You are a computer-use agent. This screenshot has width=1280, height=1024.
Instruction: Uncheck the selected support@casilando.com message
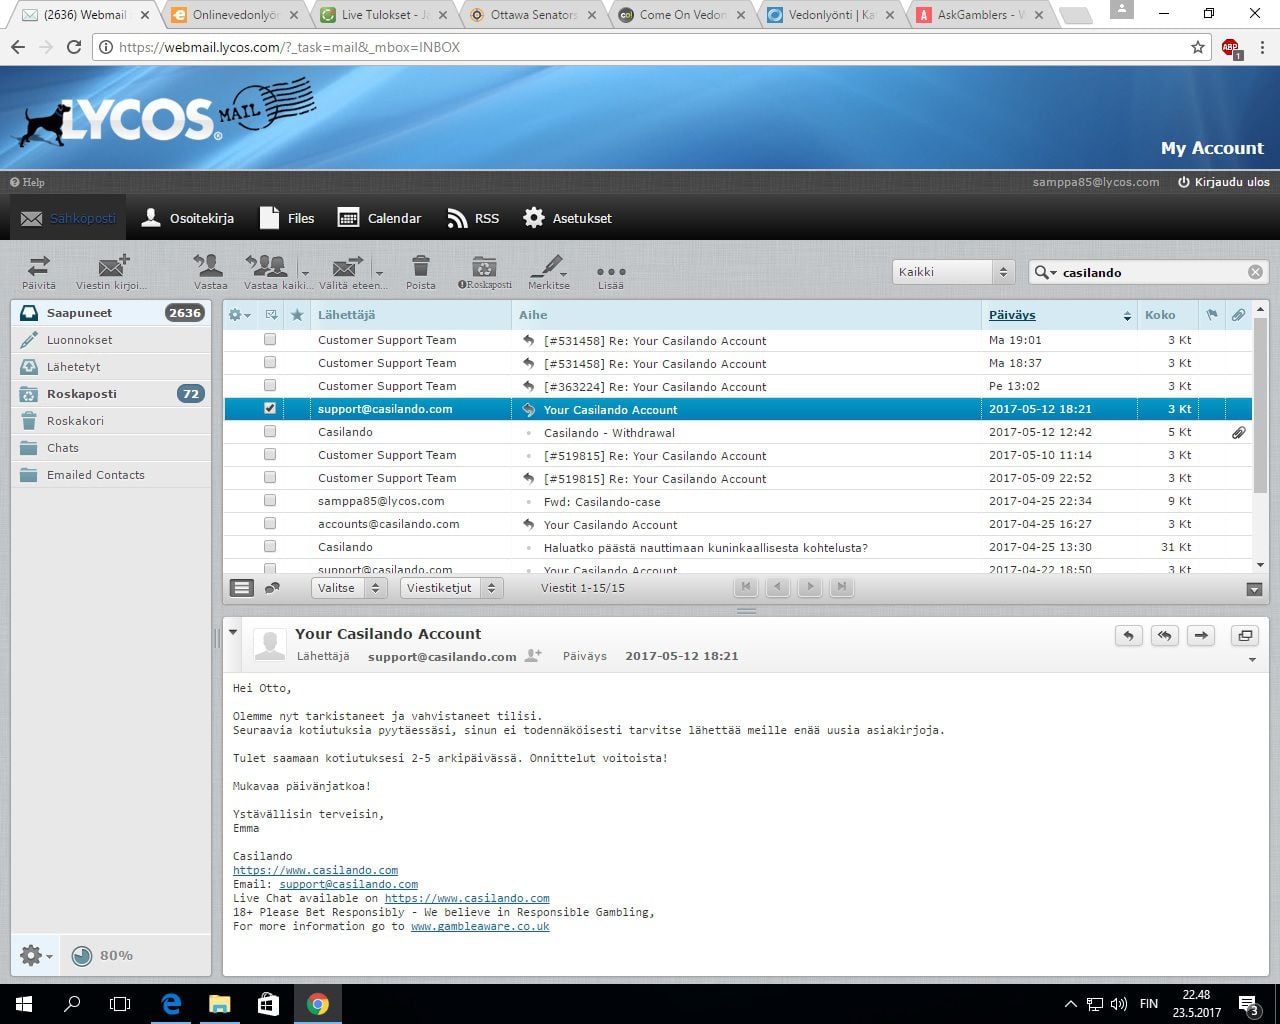[x=270, y=409]
